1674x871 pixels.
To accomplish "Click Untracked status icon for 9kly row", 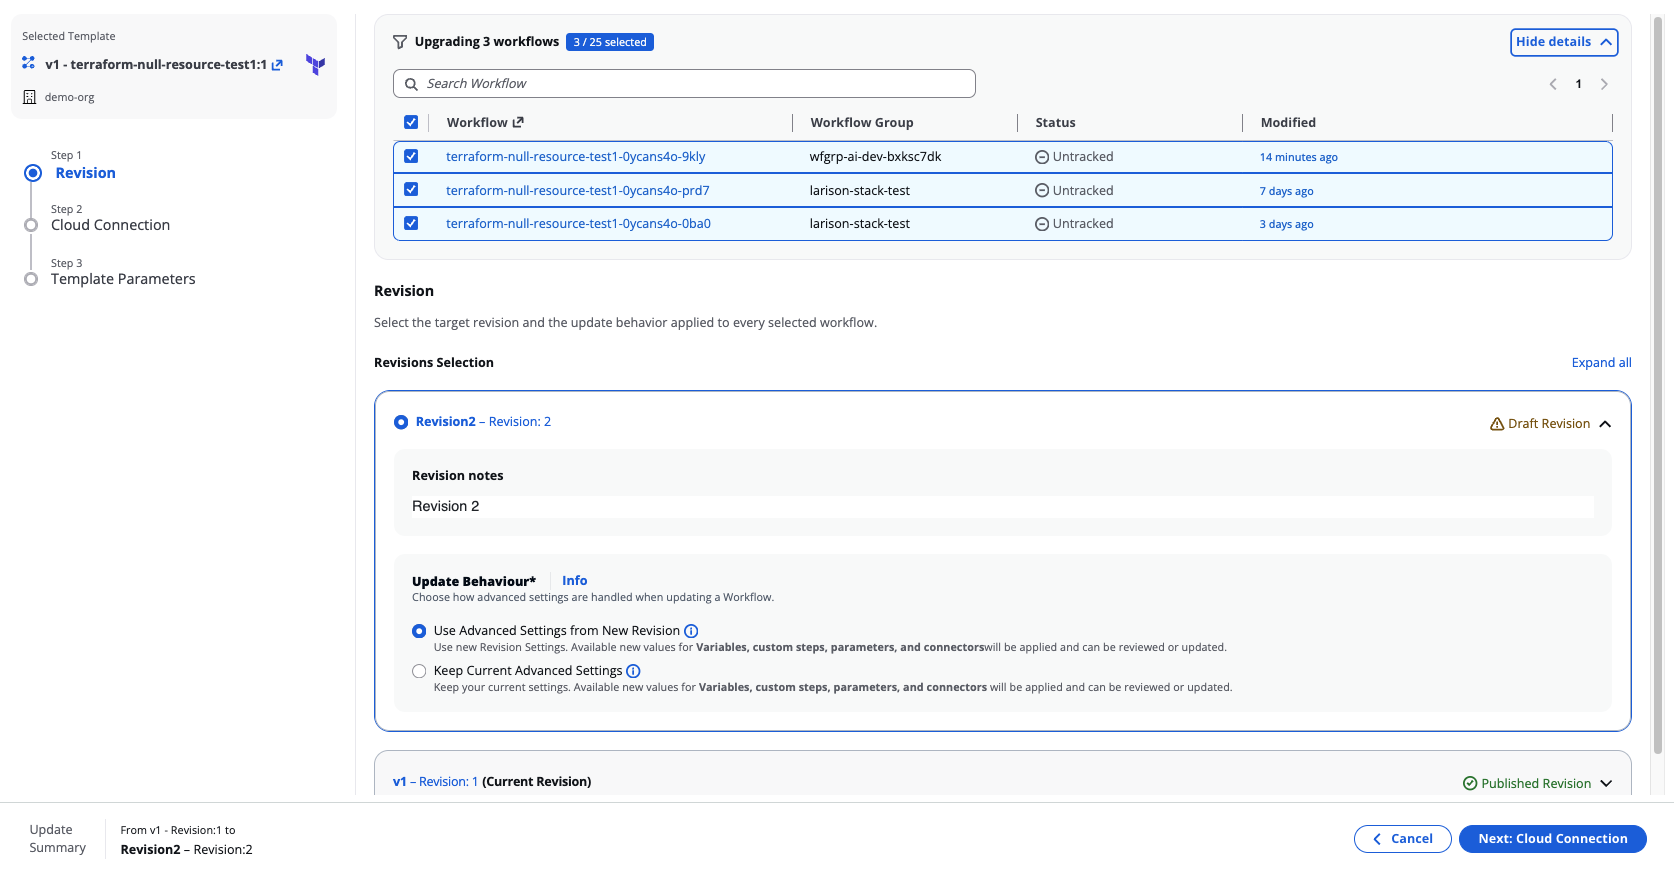I will [1042, 157].
